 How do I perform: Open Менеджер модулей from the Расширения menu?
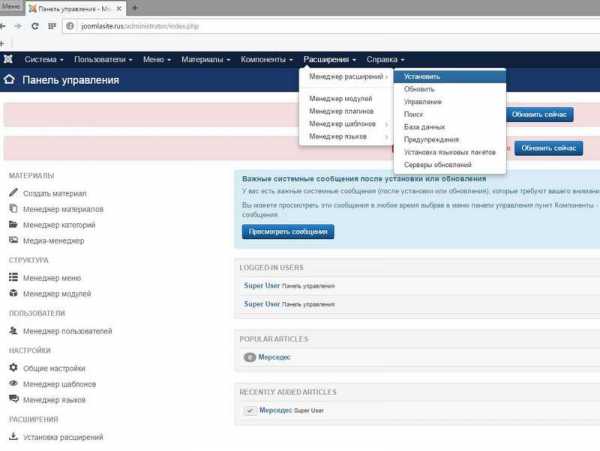(346, 99)
